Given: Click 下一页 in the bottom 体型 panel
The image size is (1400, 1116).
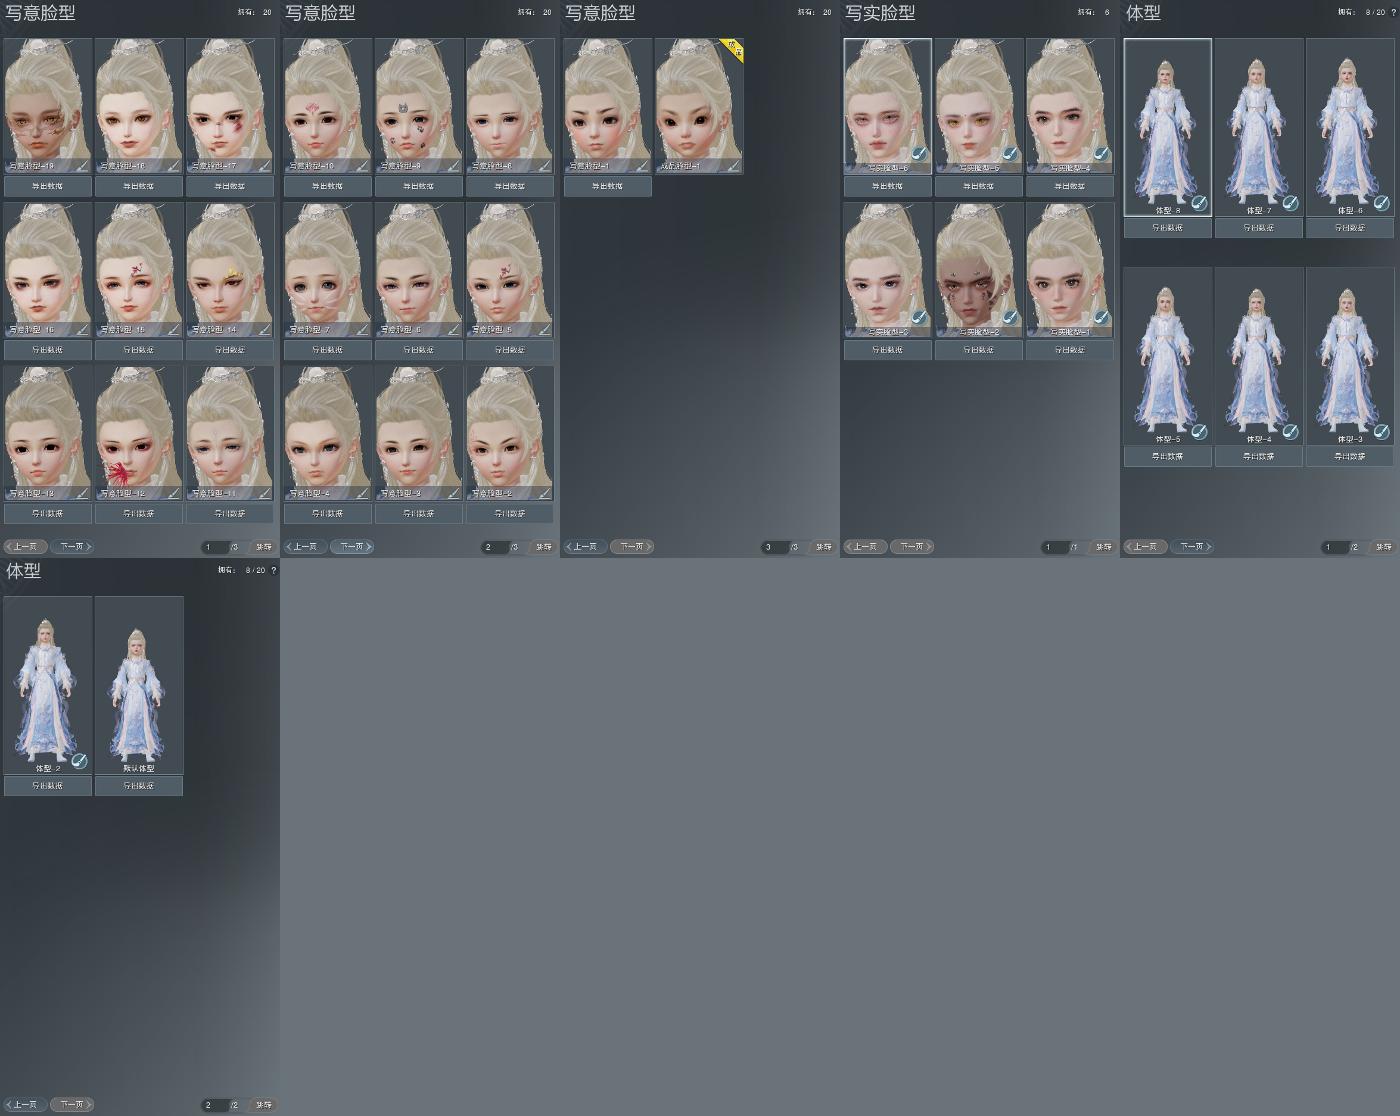Looking at the screenshot, I should (x=72, y=1105).
